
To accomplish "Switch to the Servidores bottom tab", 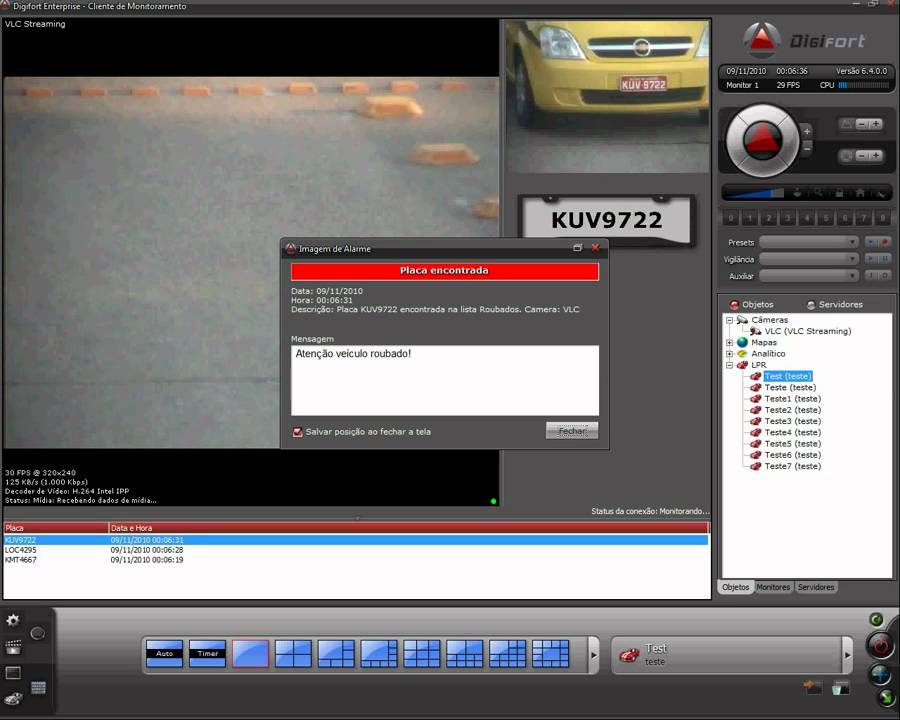I will [816, 587].
